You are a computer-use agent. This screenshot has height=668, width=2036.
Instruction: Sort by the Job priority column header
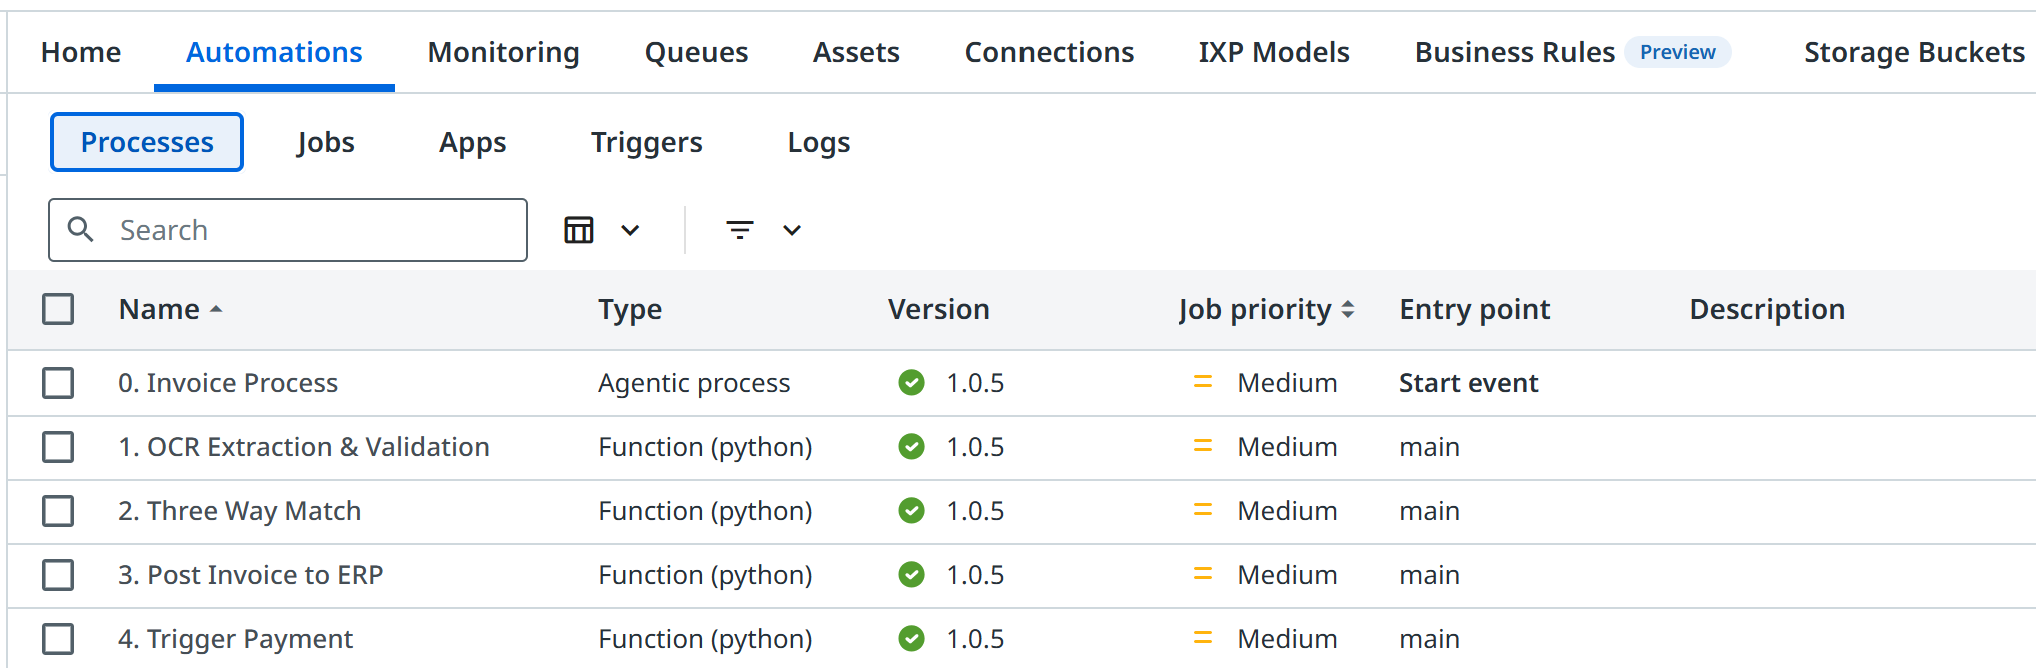click(x=1255, y=310)
